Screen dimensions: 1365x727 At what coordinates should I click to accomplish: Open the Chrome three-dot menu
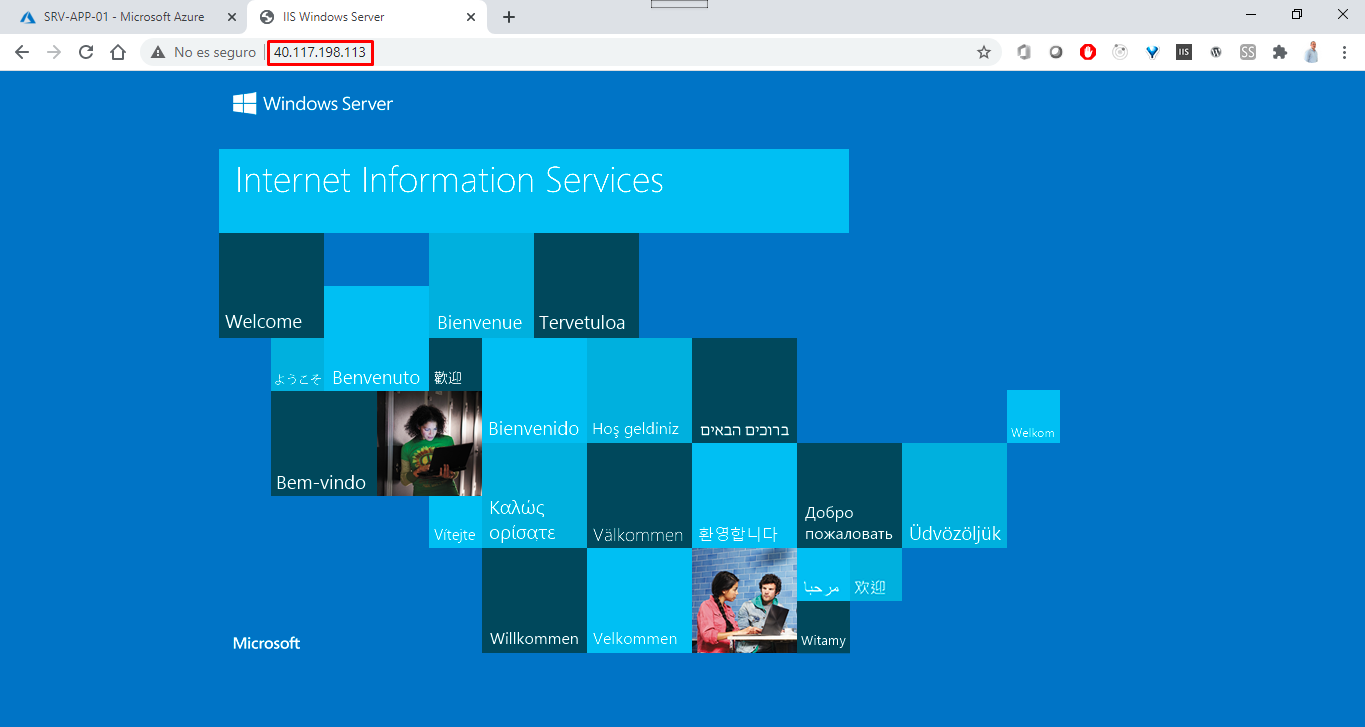click(1343, 51)
